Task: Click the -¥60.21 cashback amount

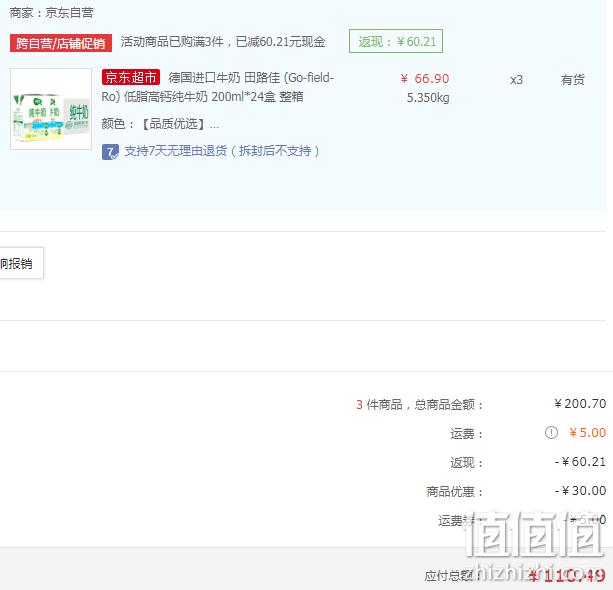Action: [580, 462]
